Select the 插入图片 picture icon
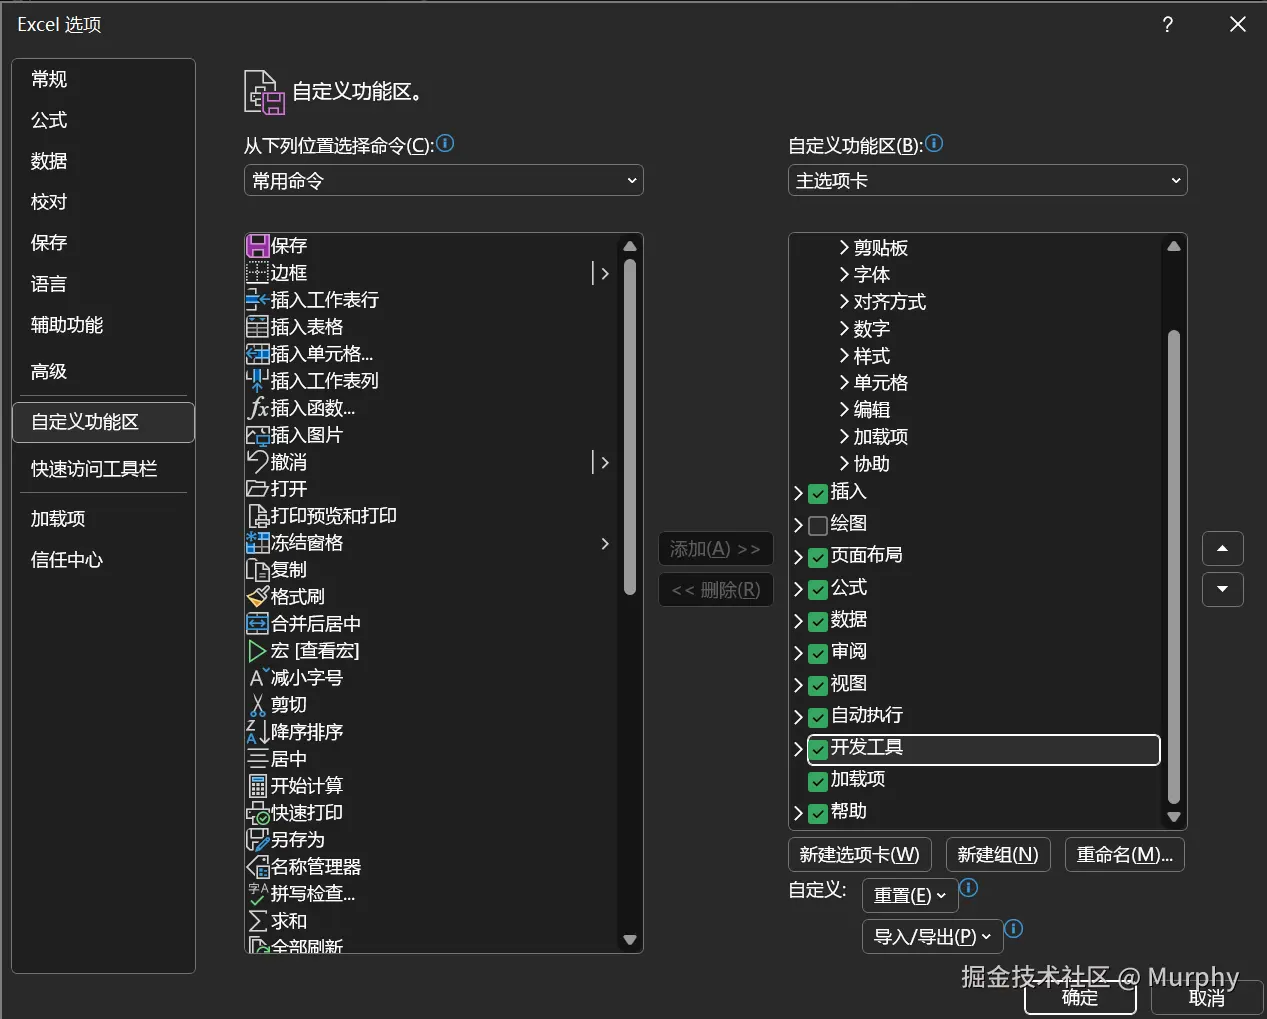 258,435
